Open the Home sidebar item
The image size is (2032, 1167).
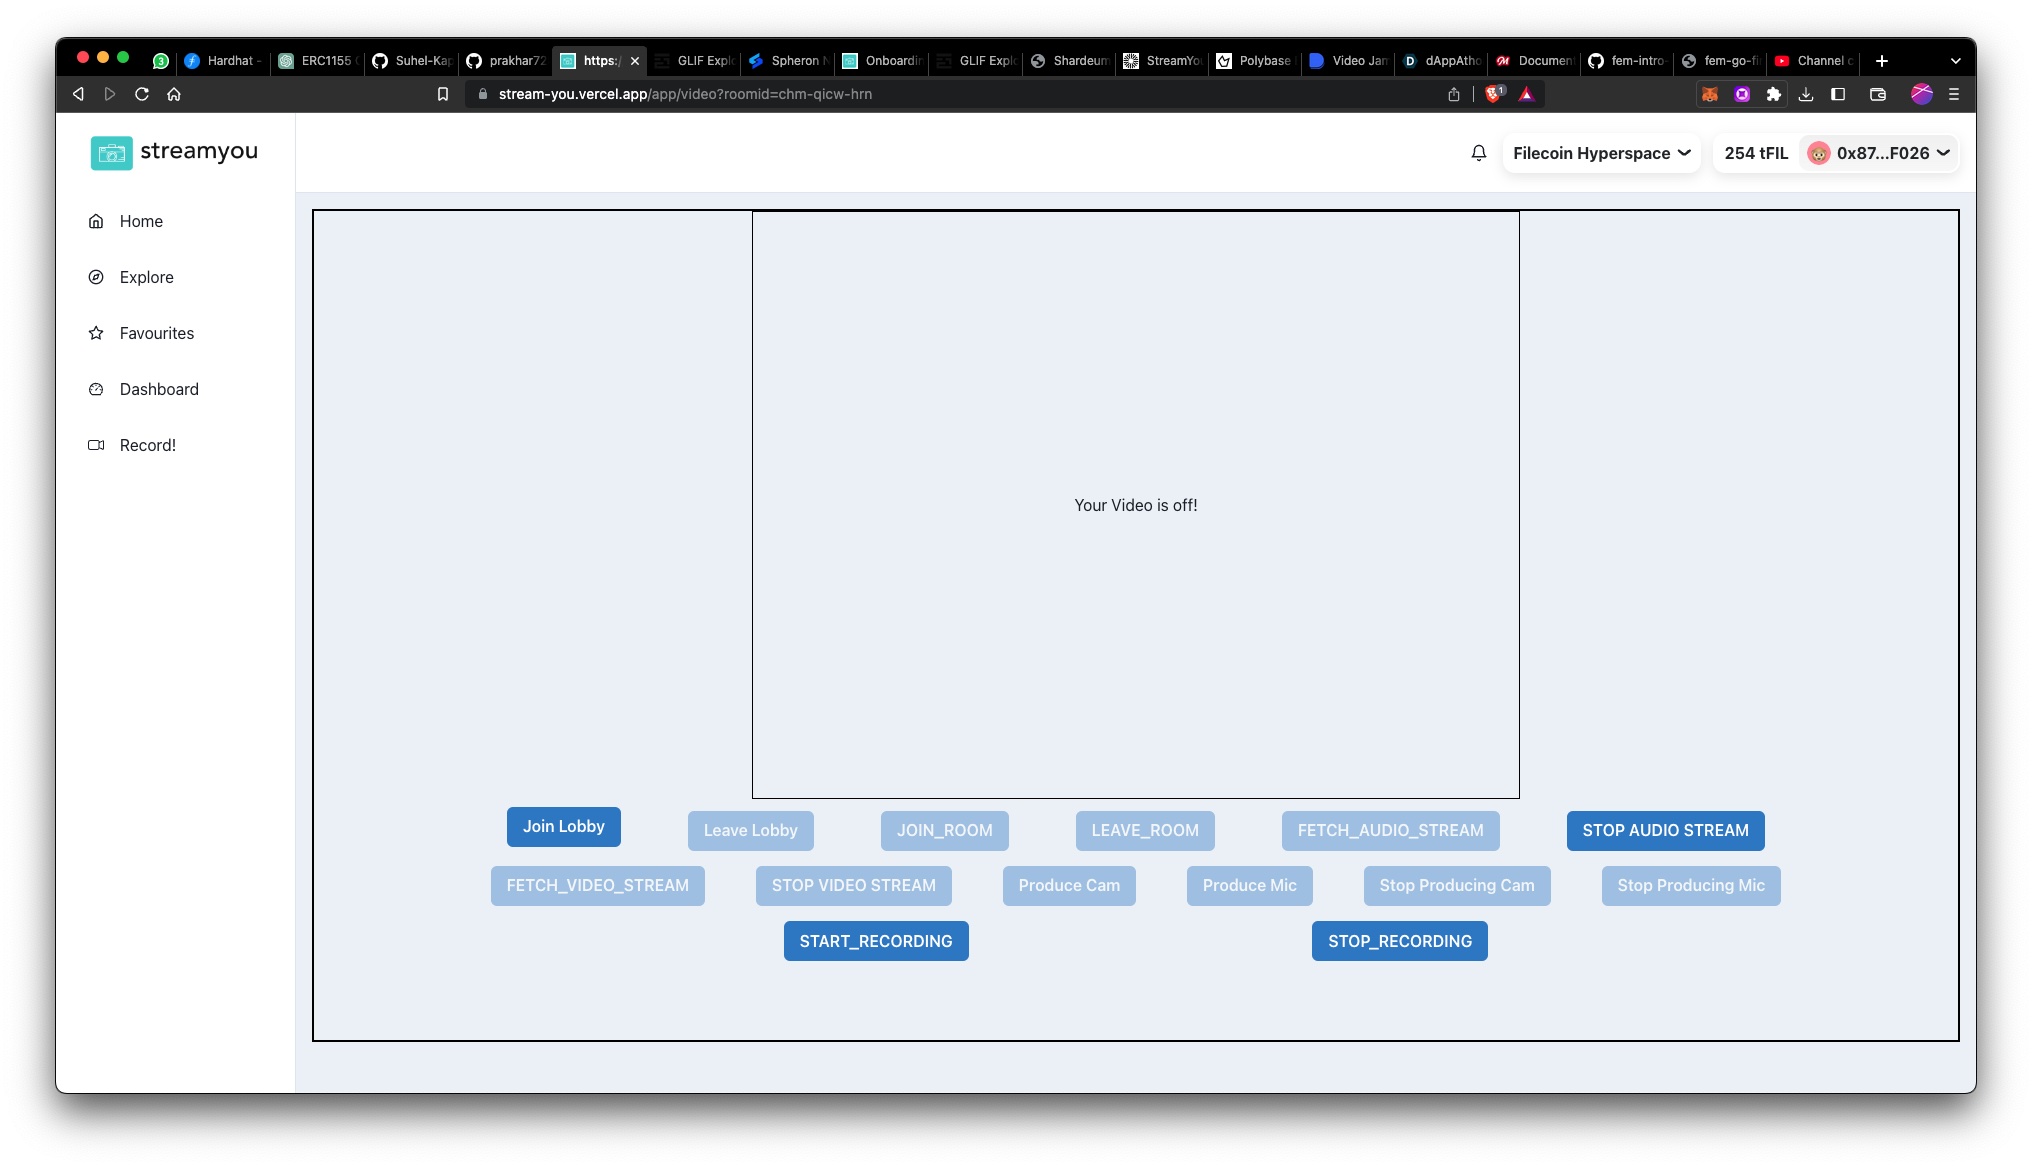click(141, 221)
